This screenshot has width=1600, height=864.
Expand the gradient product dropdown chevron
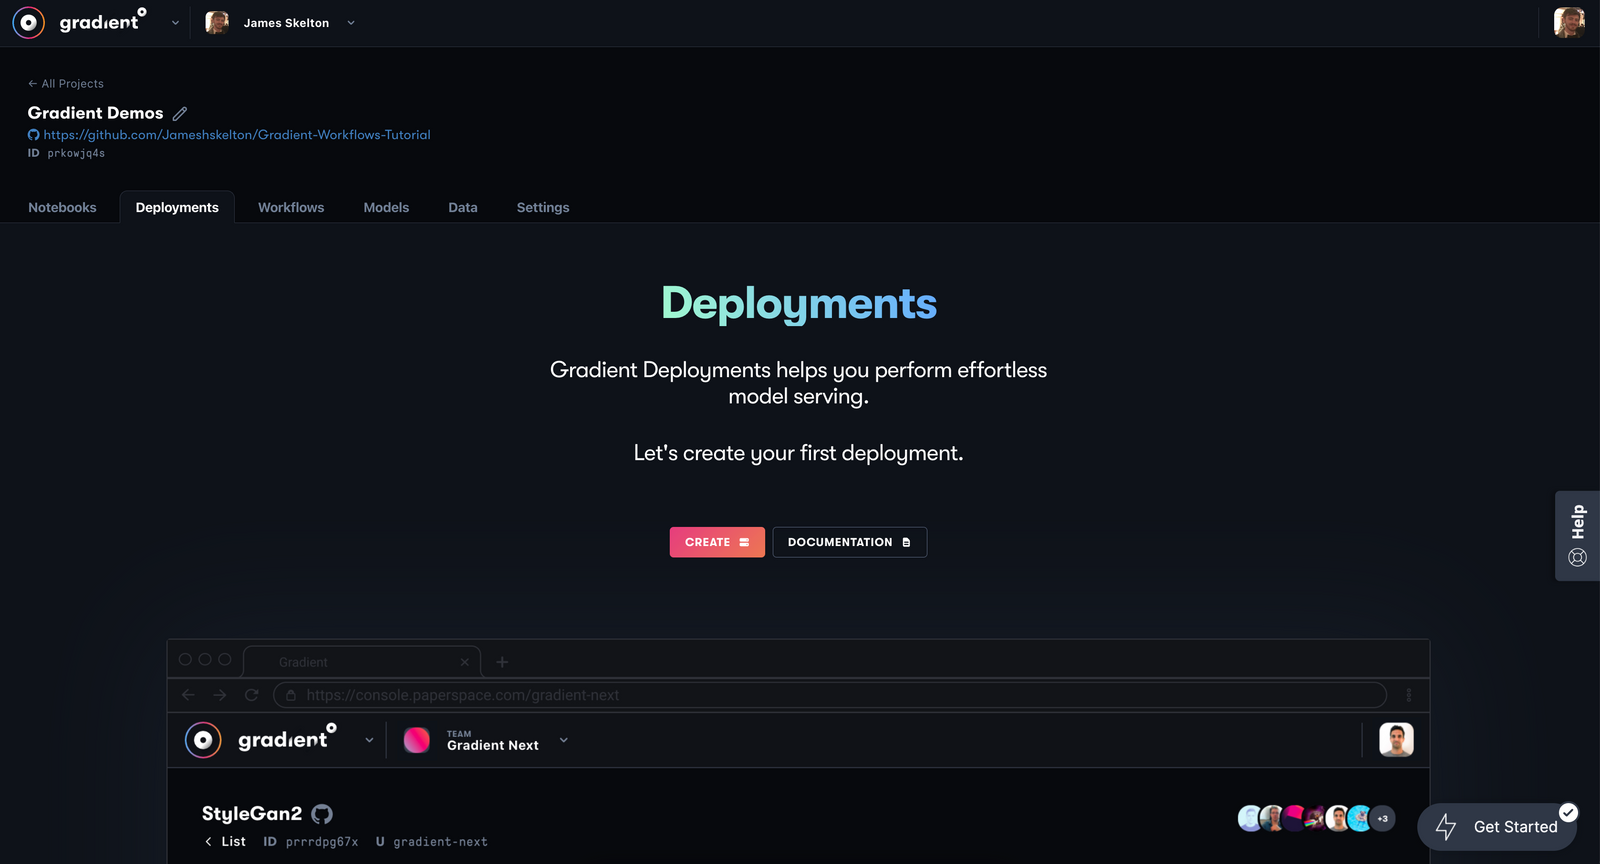(175, 23)
